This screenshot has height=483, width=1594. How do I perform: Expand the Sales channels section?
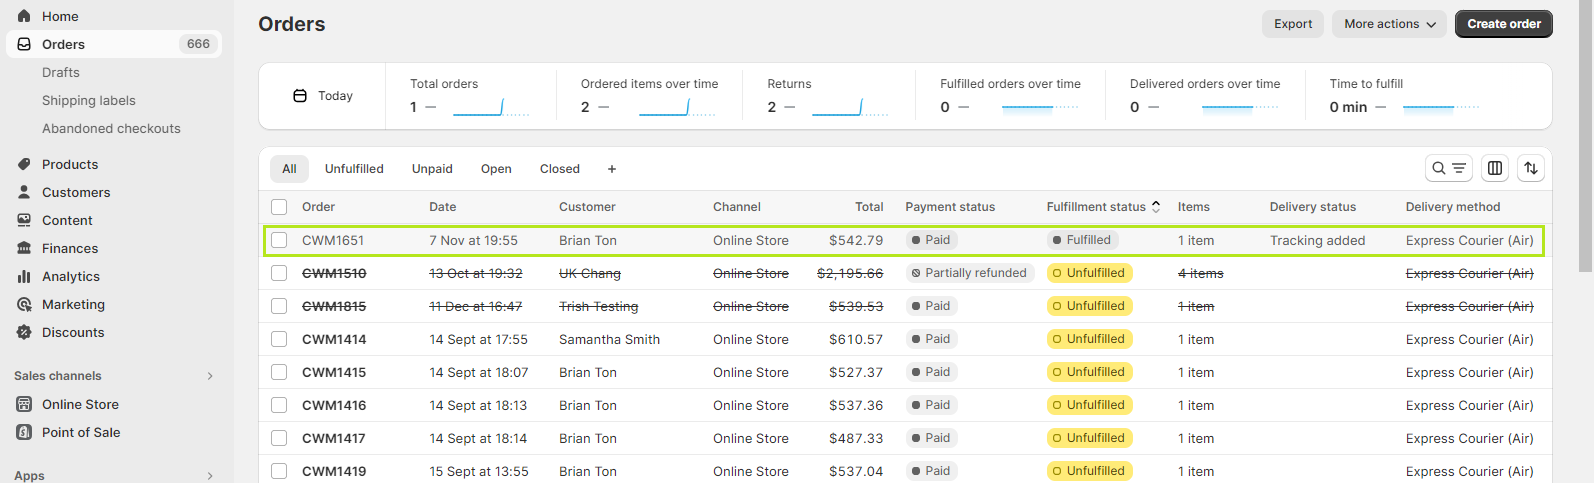point(209,376)
